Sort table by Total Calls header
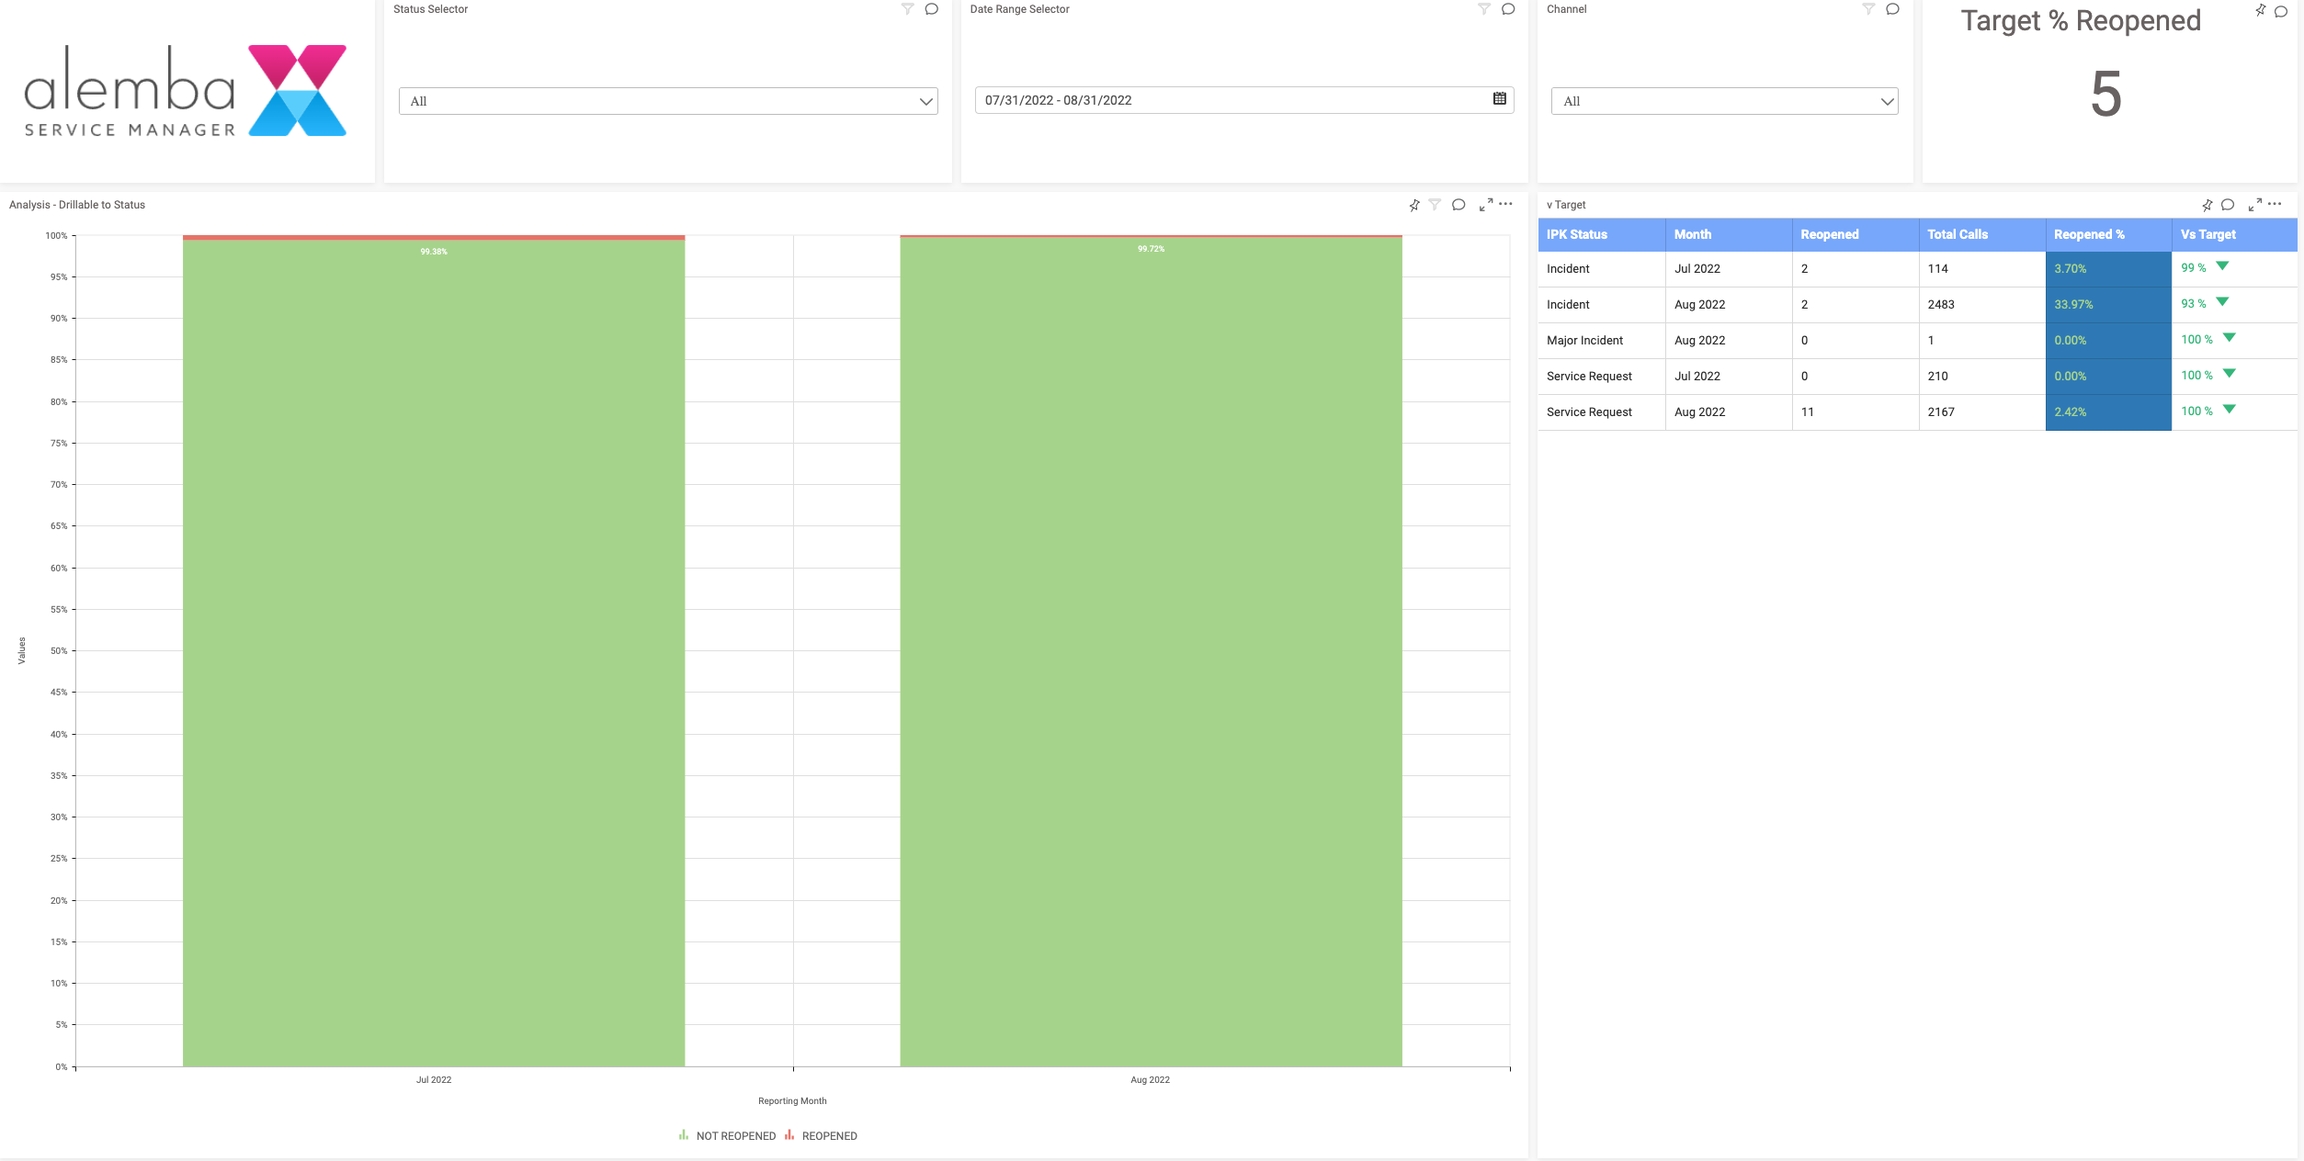The height and width of the screenshot is (1161, 2304). pyautogui.click(x=1957, y=235)
